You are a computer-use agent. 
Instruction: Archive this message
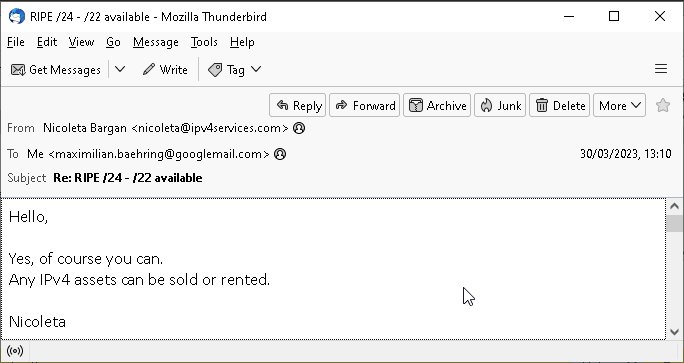click(437, 105)
